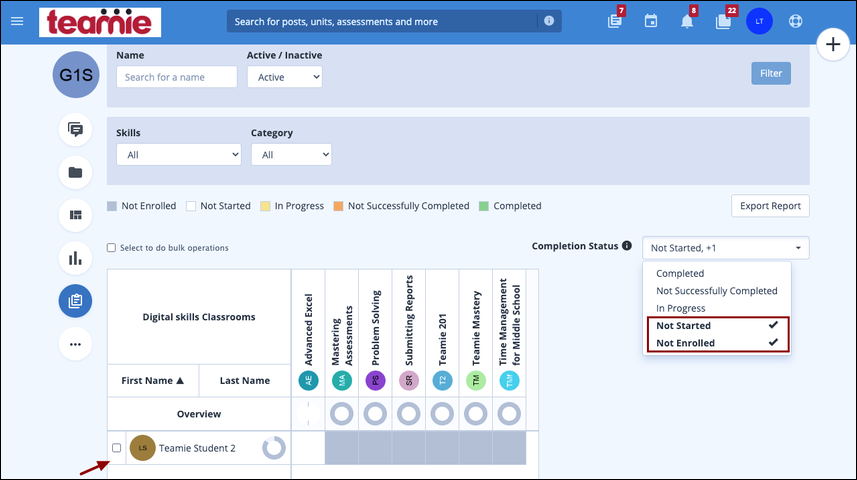
Task: Click the TM Teamie Mastery badge
Action: click(476, 381)
